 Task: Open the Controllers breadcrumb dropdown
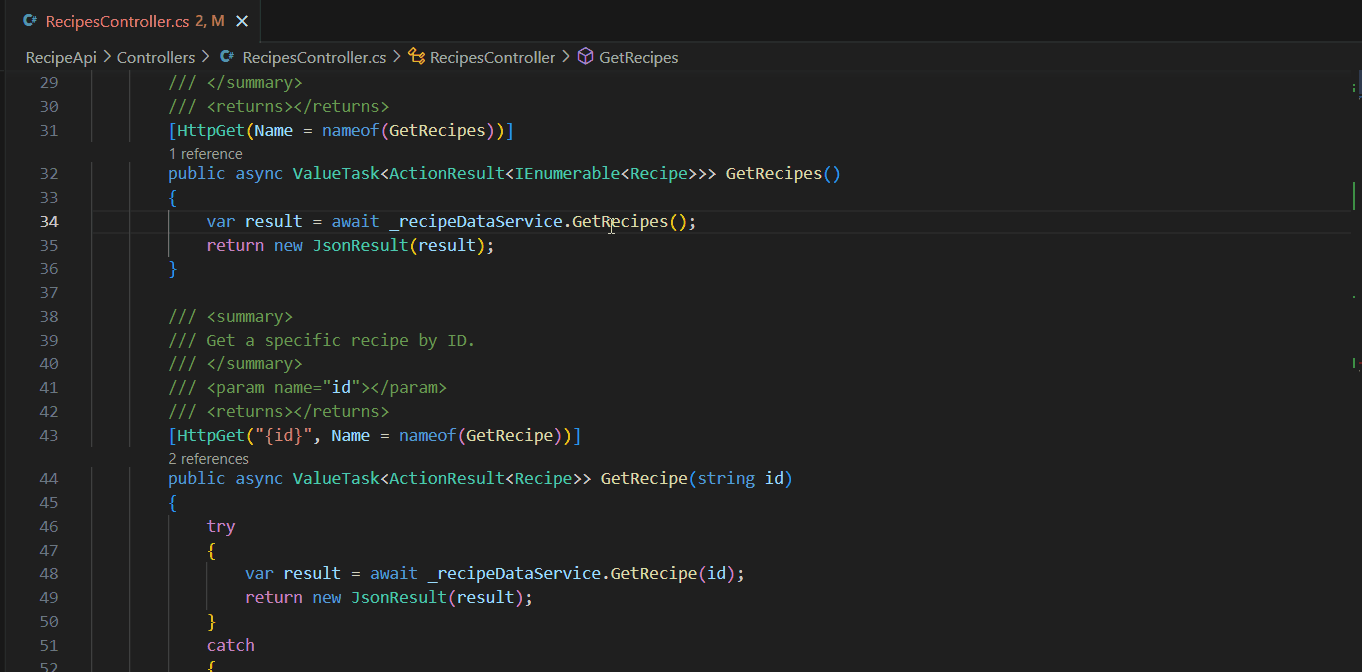[156, 57]
